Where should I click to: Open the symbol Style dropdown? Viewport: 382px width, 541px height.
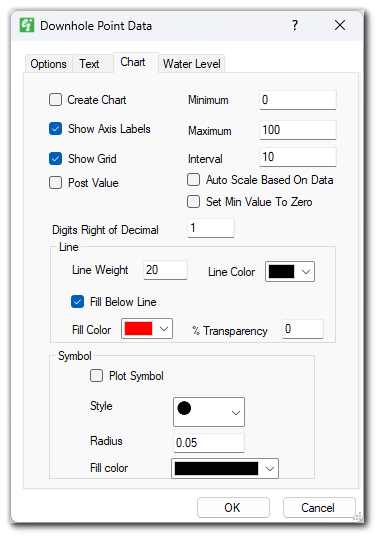point(209,412)
